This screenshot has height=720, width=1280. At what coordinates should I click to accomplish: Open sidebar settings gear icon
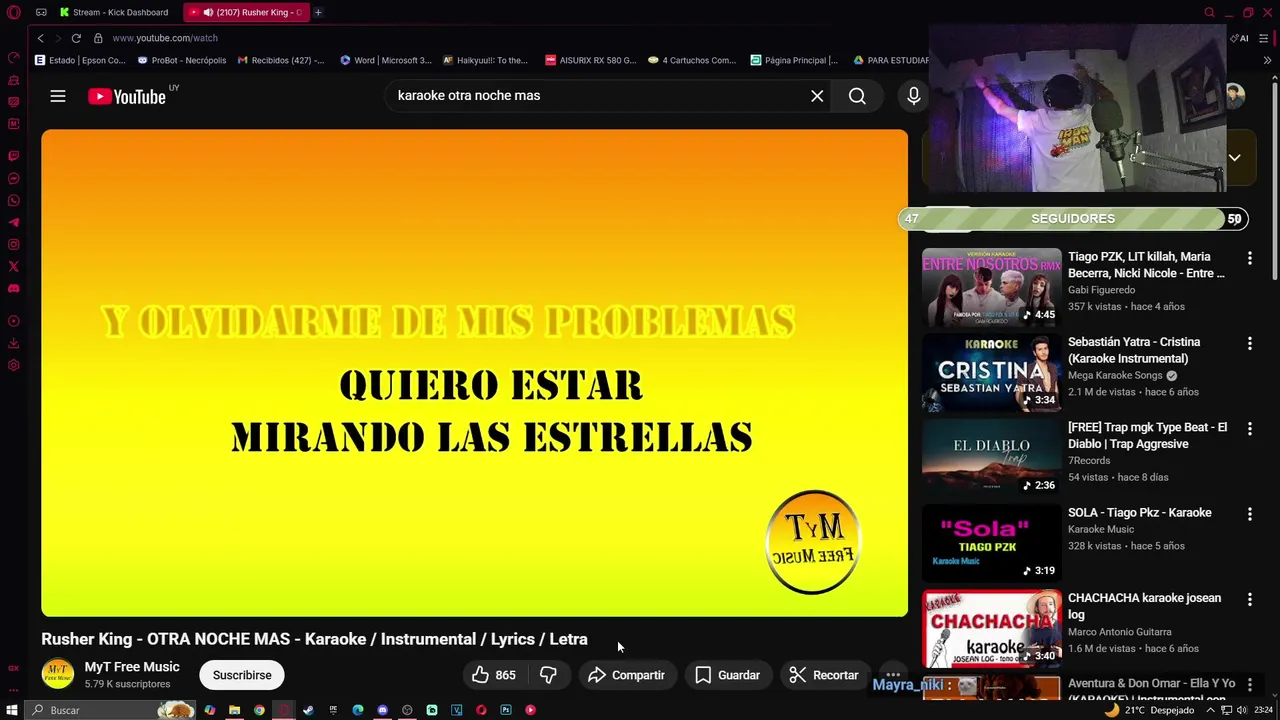14,365
